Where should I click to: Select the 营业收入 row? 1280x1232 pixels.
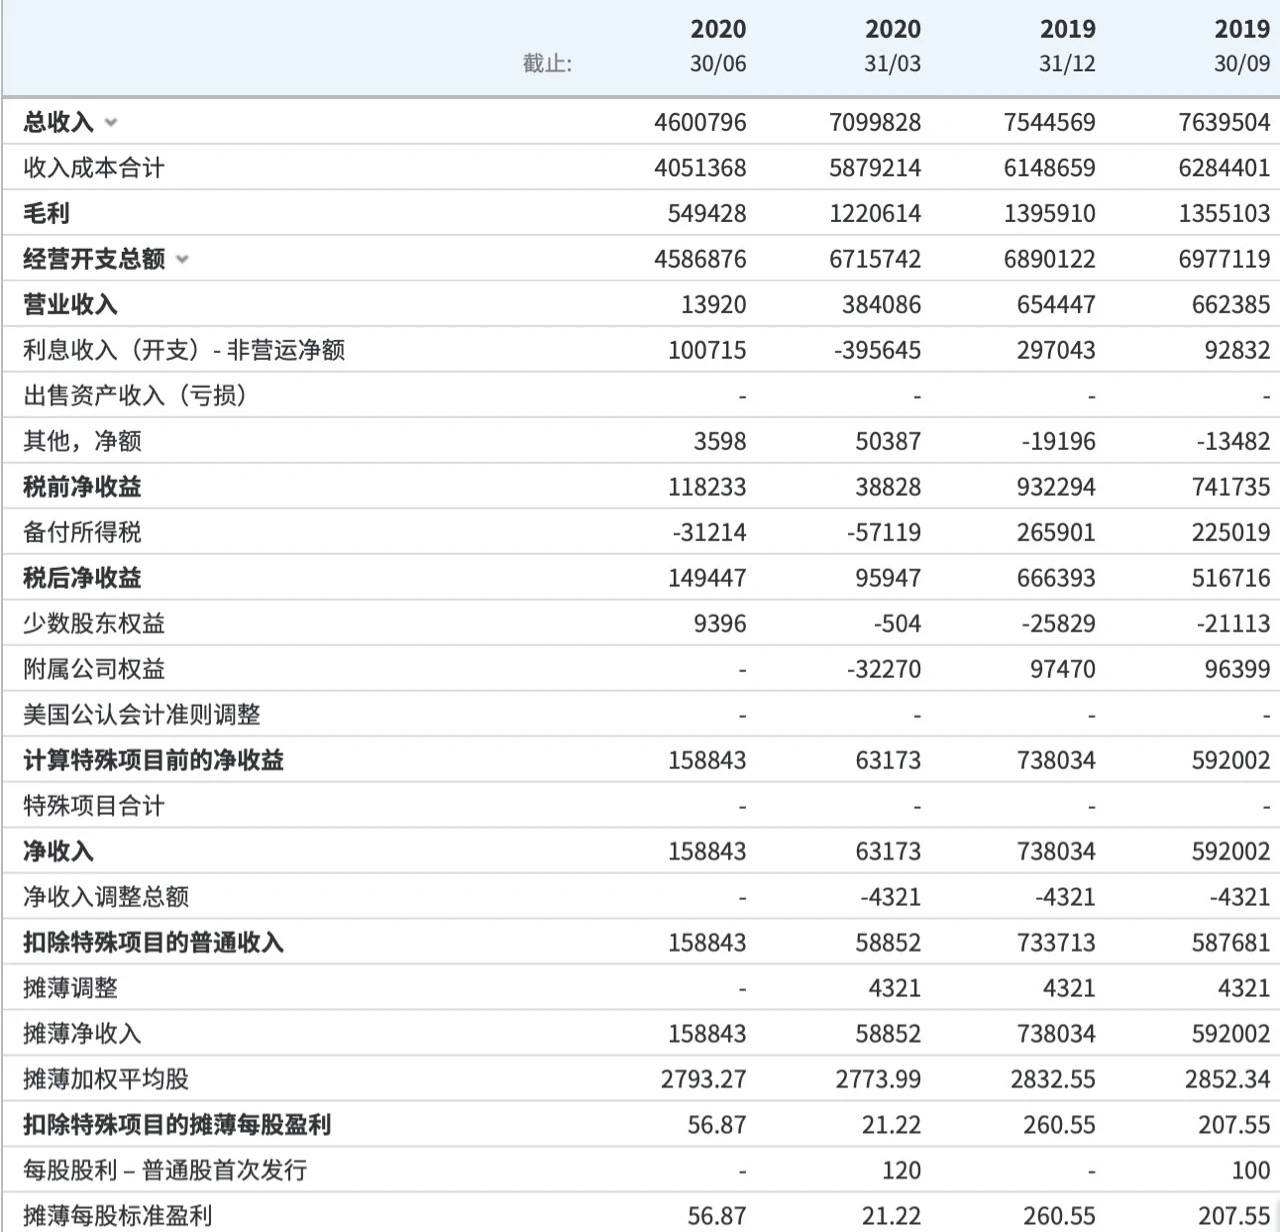(66, 304)
